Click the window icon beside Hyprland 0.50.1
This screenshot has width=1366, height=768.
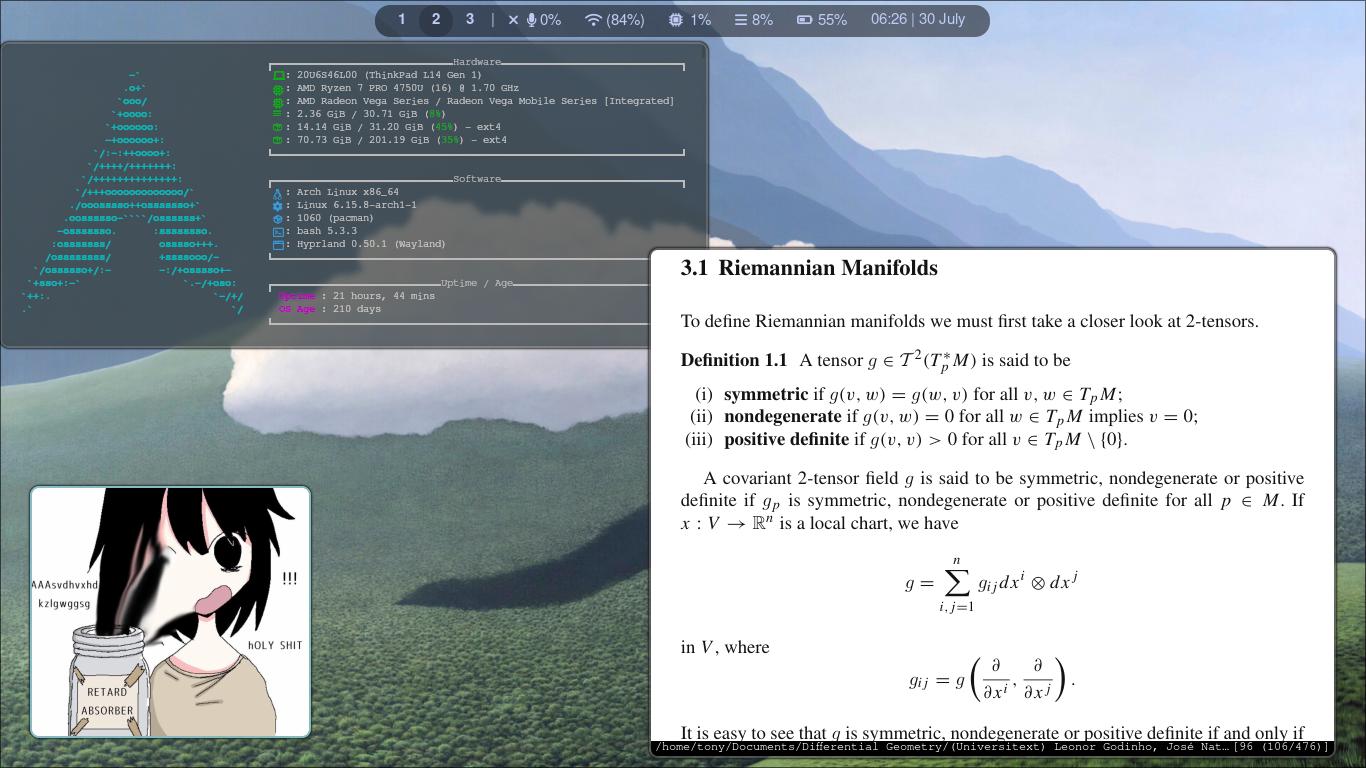tap(278, 244)
